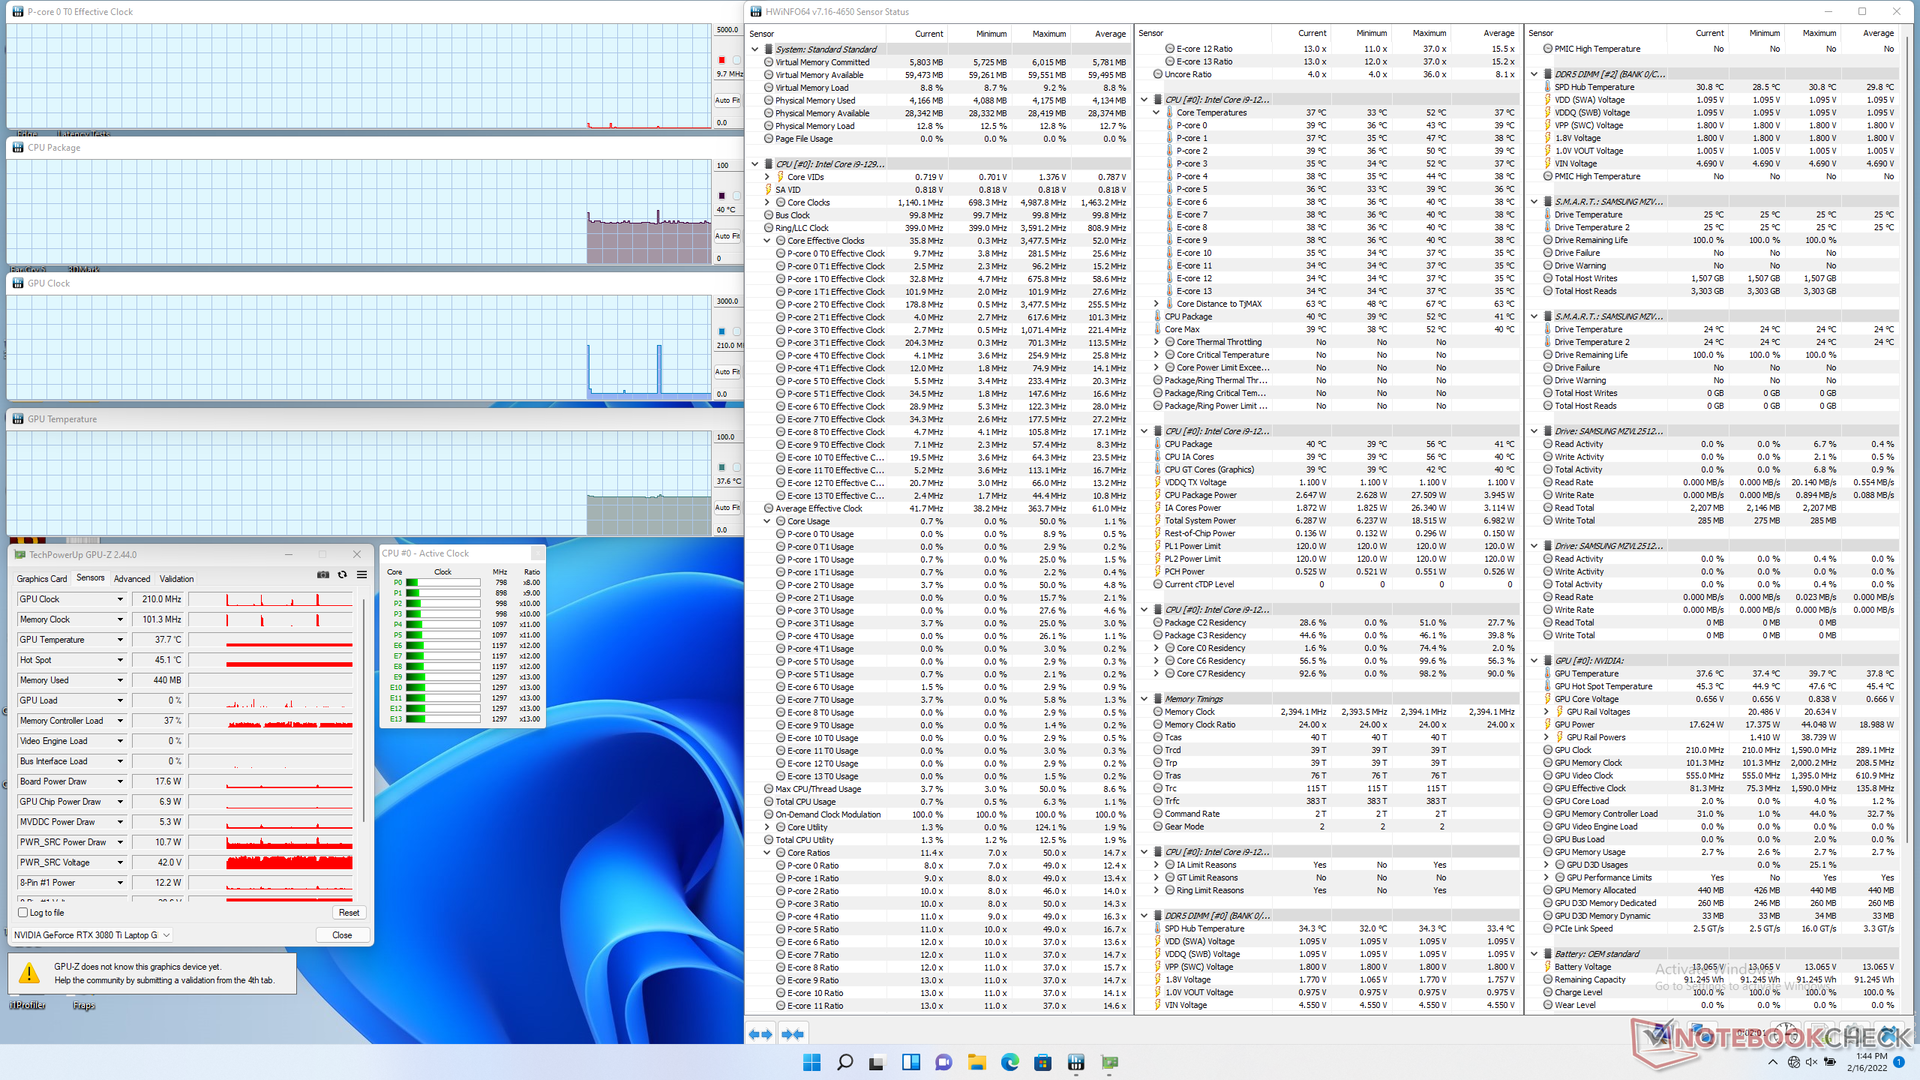1920x1080 pixels.
Task: Open the GPU selector dropdown for RTX 3080 Ti
Action: coord(166,935)
